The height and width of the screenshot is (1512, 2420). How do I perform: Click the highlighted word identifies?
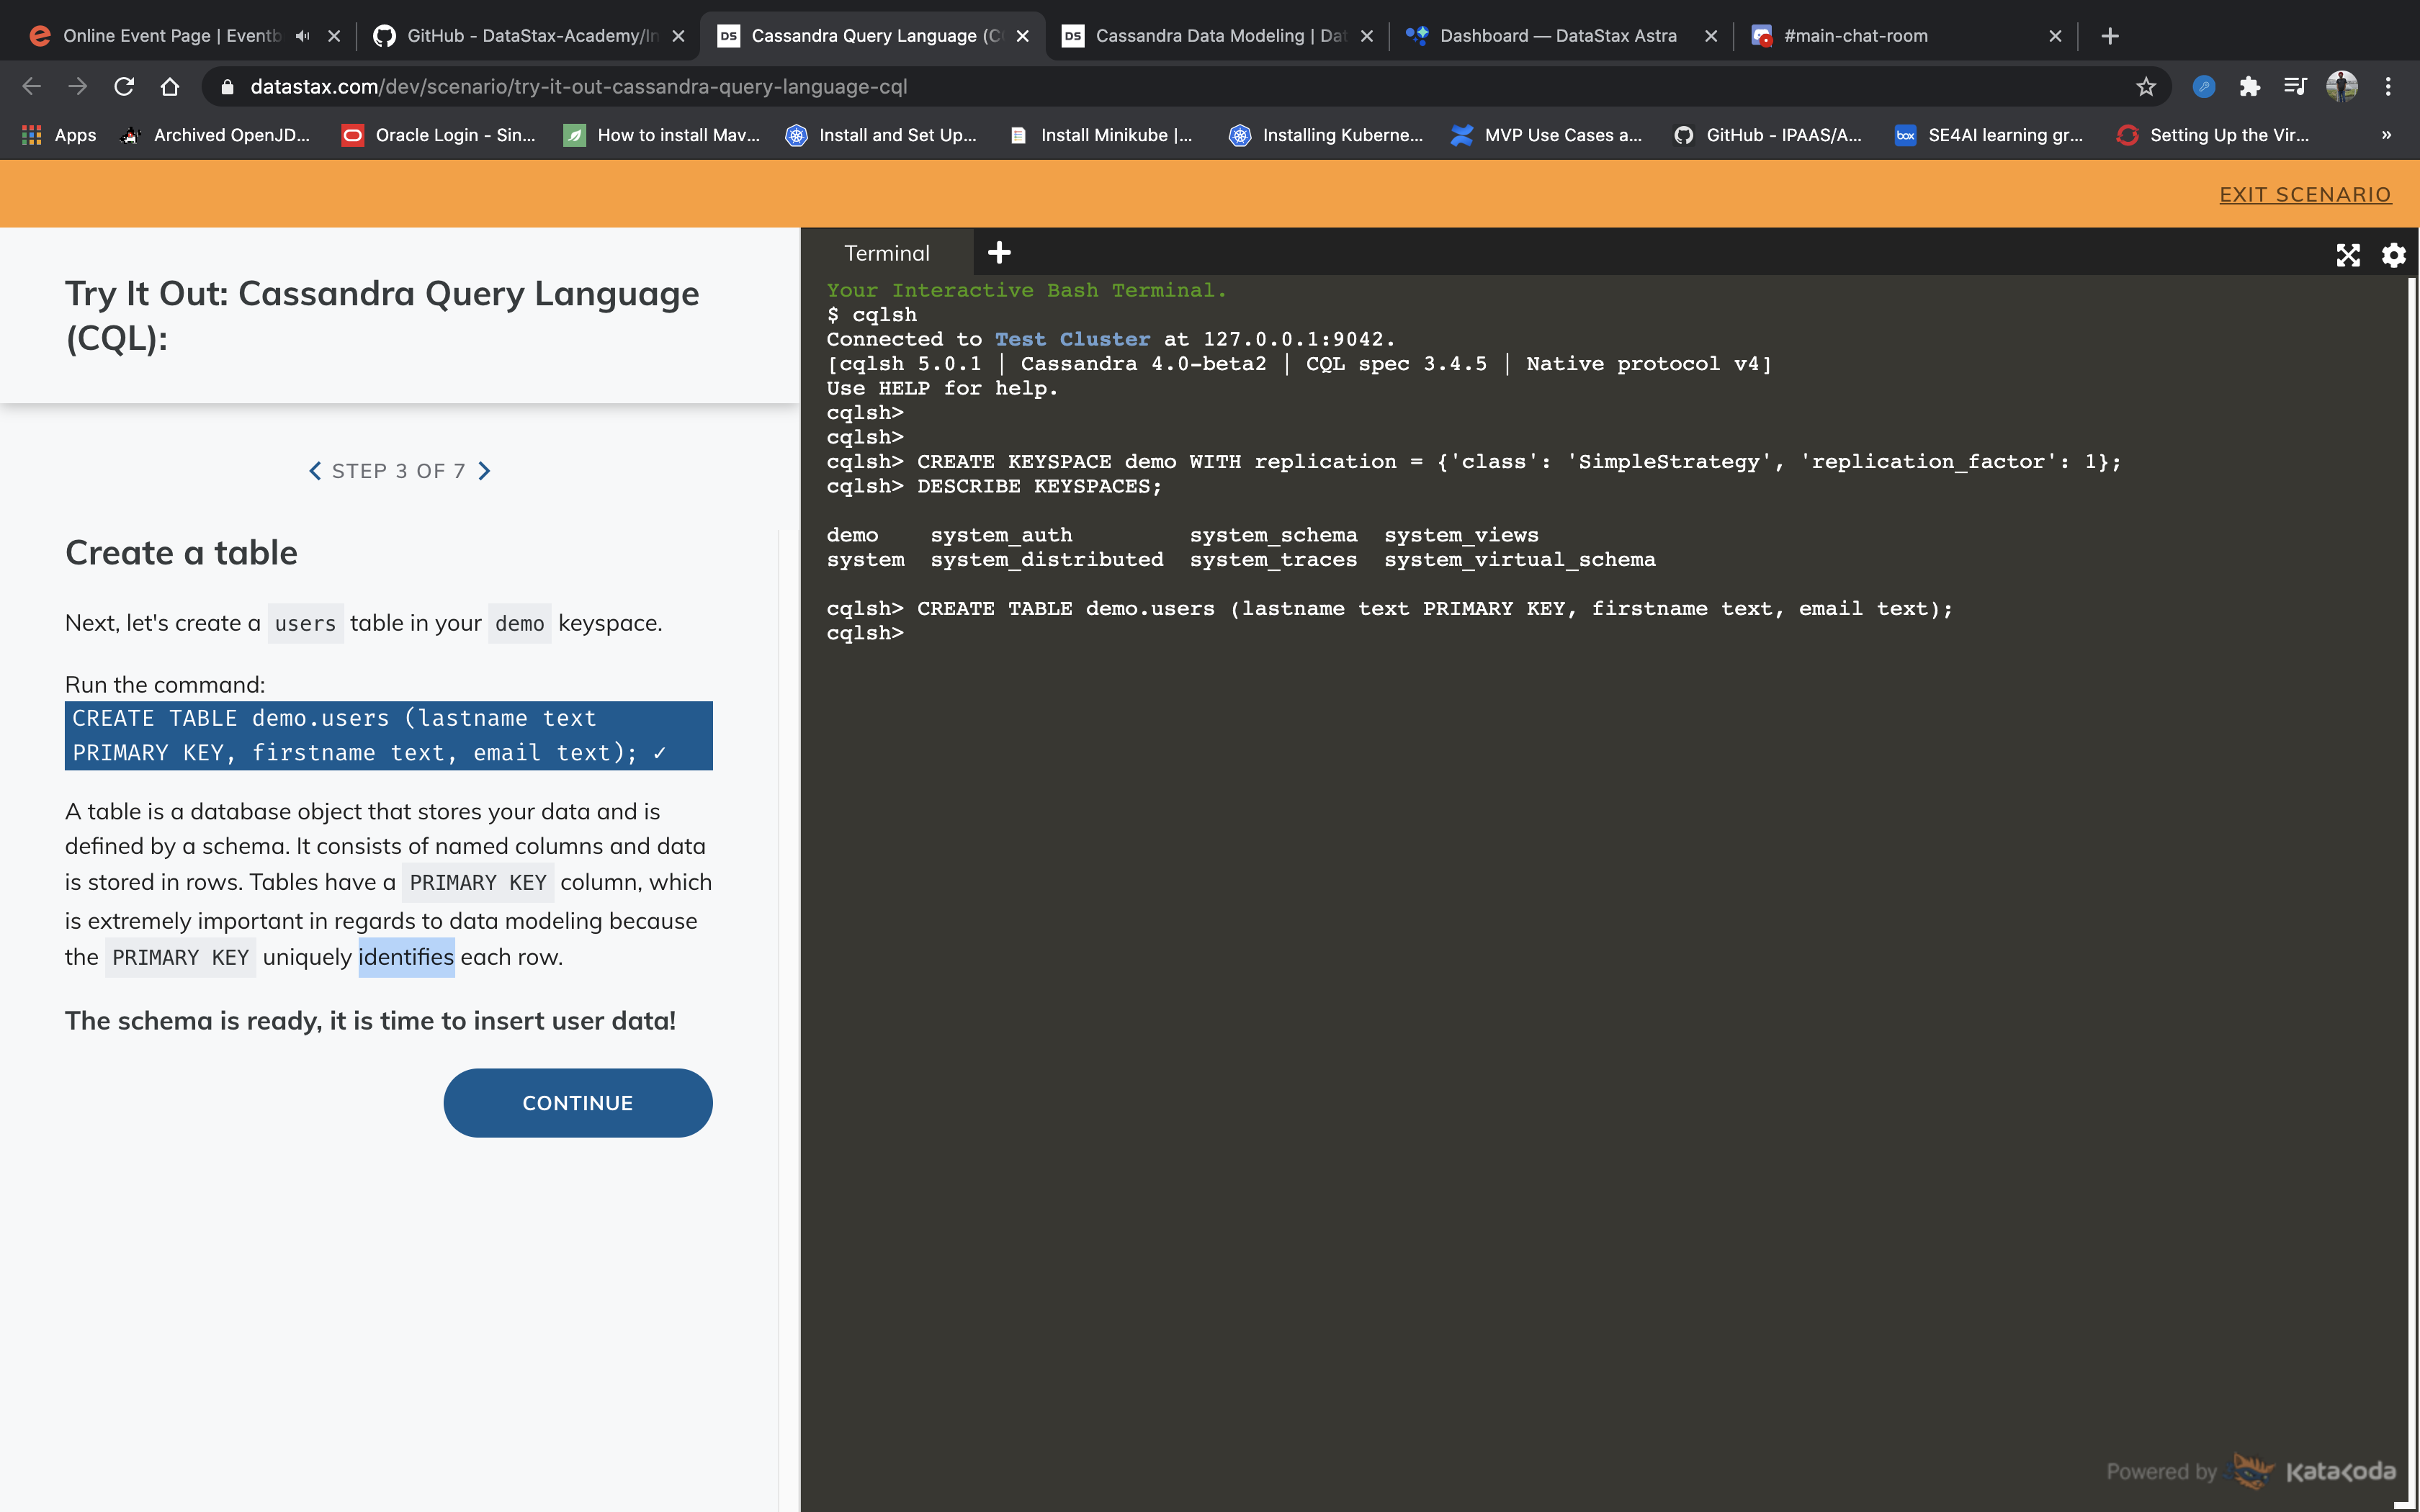click(406, 957)
